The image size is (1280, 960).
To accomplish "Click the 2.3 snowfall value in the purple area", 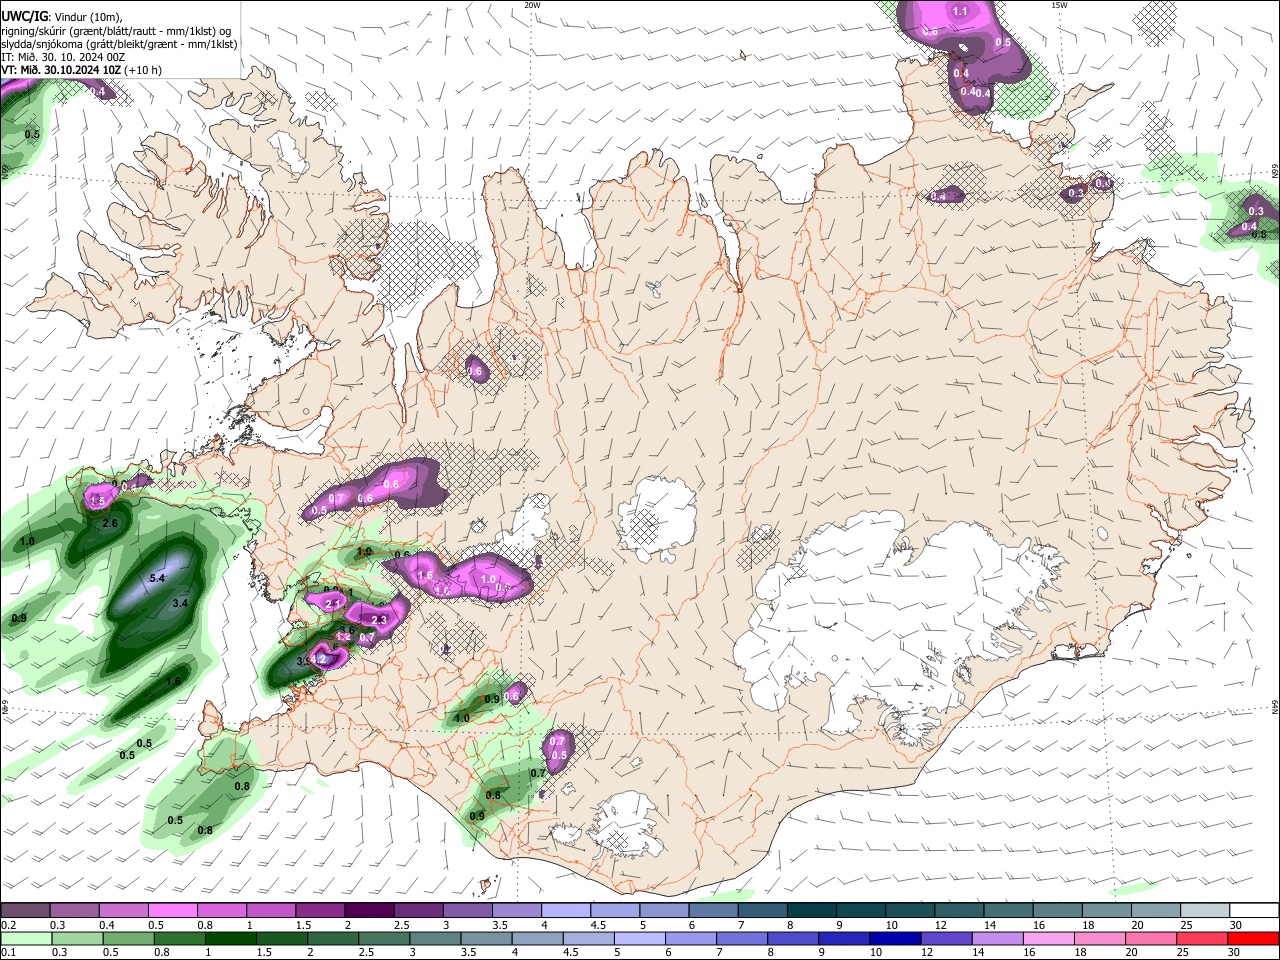I will tap(379, 621).
